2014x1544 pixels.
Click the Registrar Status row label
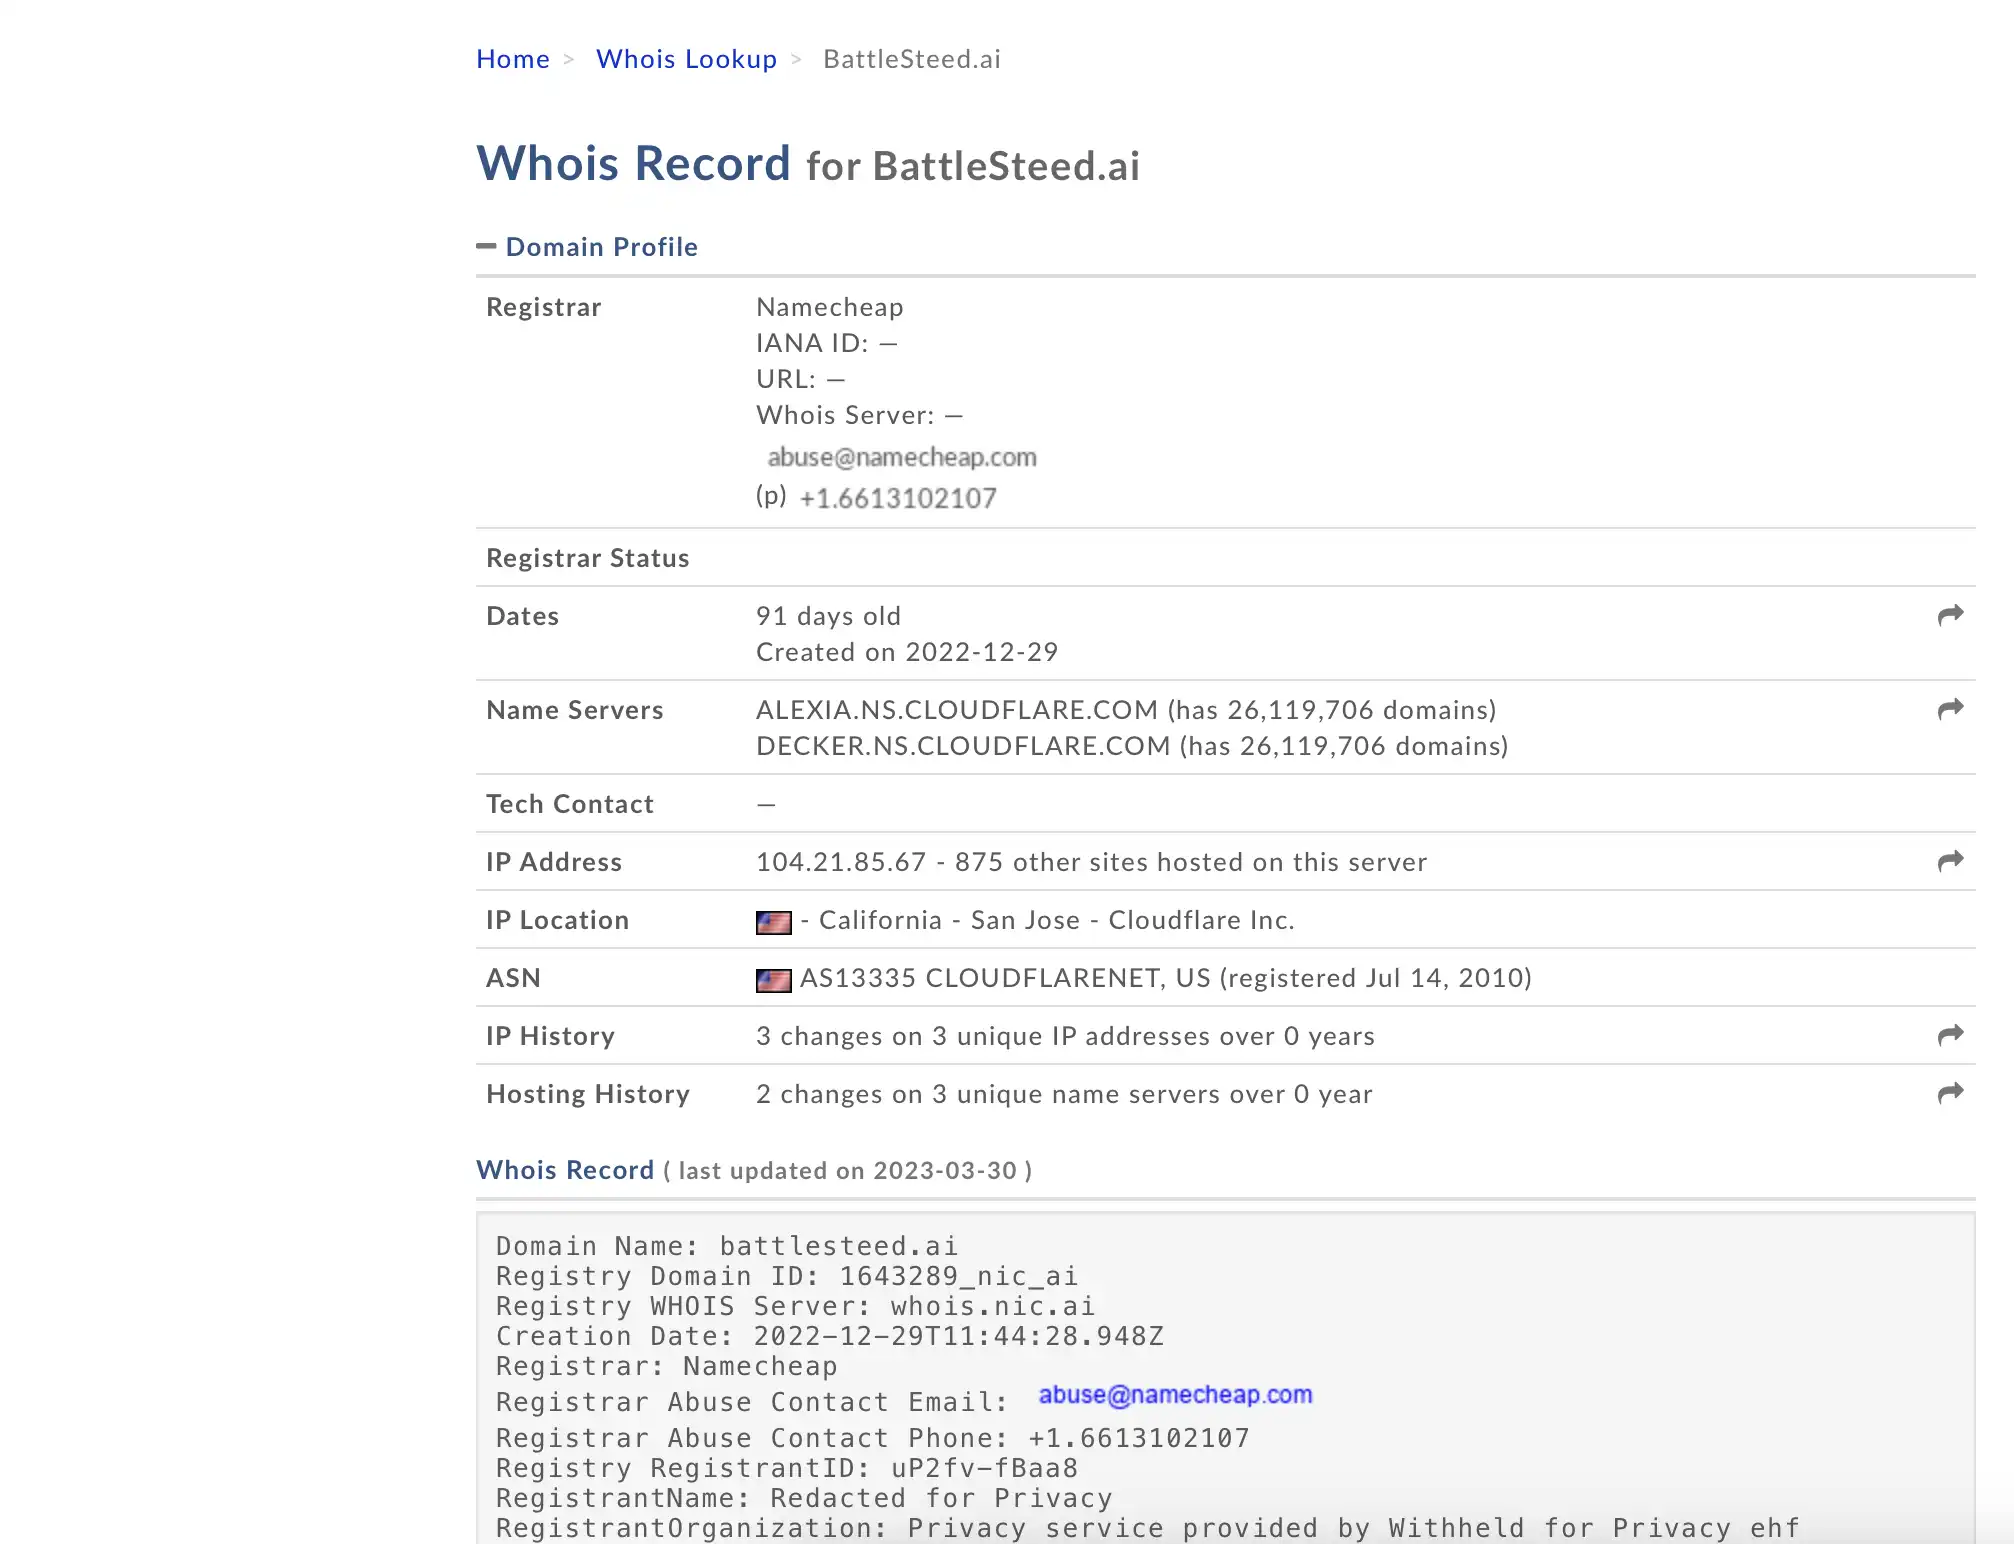[x=588, y=558]
